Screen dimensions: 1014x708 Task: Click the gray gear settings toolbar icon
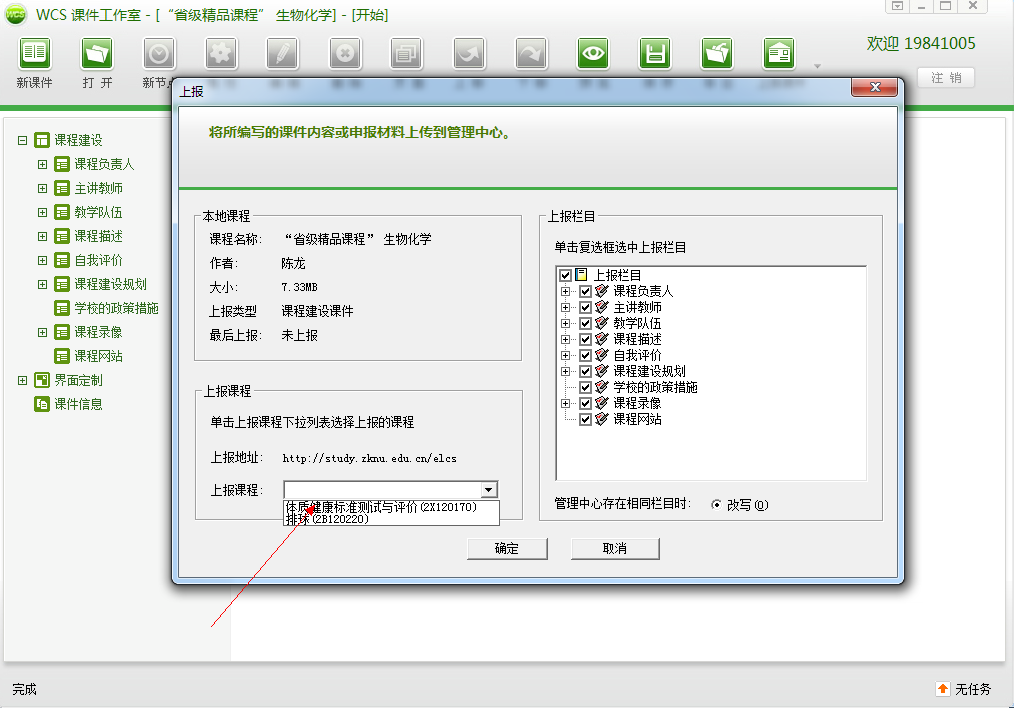pyautogui.click(x=221, y=53)
